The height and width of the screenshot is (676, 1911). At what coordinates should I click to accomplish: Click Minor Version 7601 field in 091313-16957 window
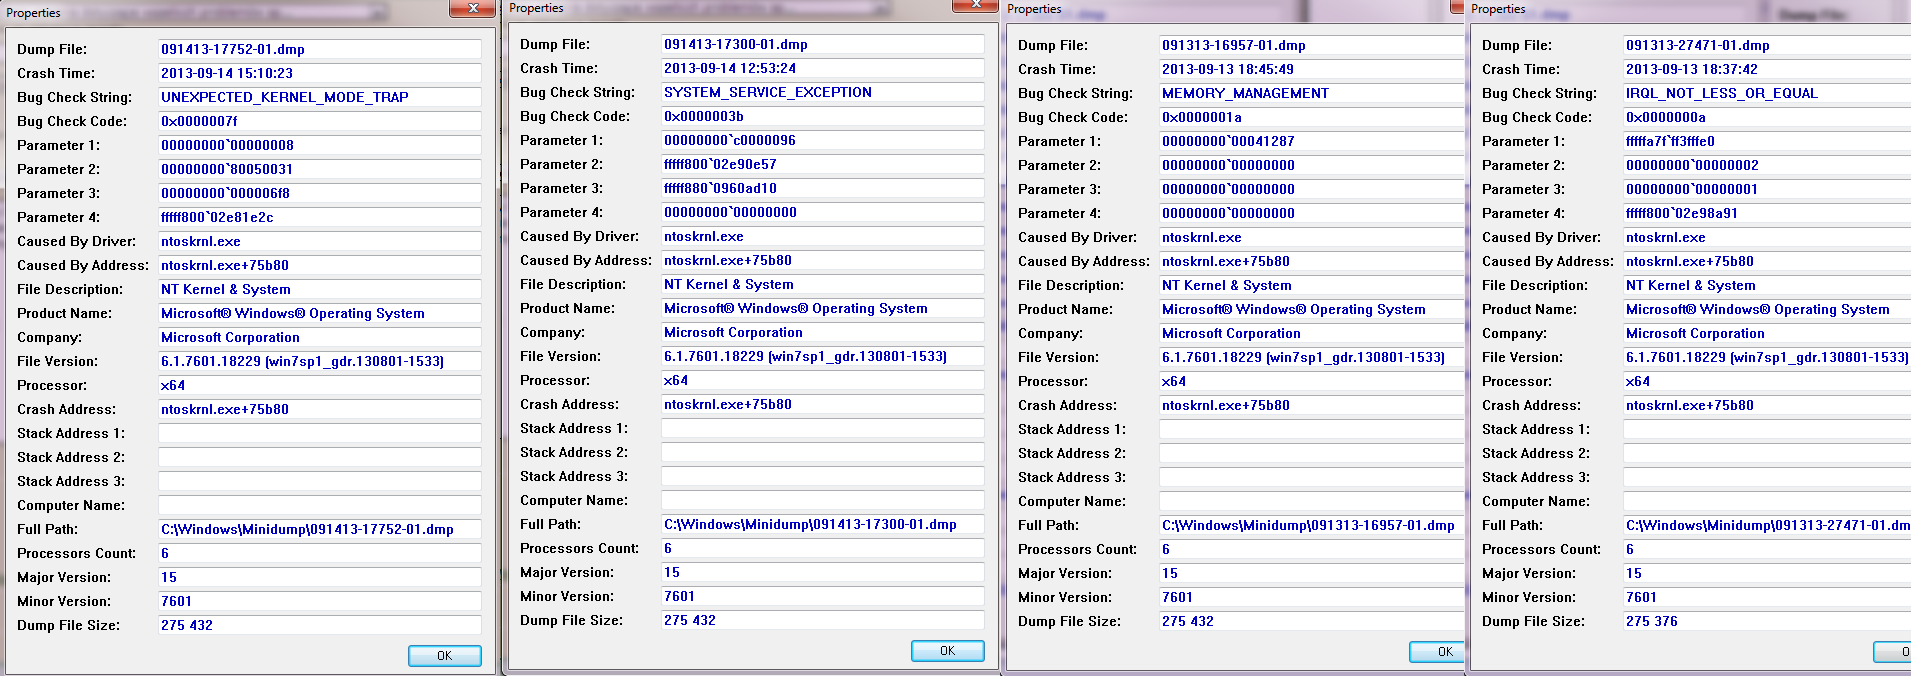[1312, 597]
